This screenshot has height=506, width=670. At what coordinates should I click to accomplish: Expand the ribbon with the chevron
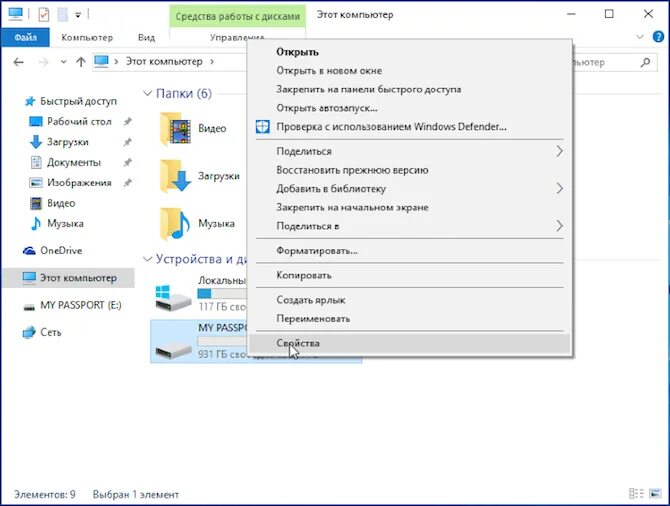(640, 37)
